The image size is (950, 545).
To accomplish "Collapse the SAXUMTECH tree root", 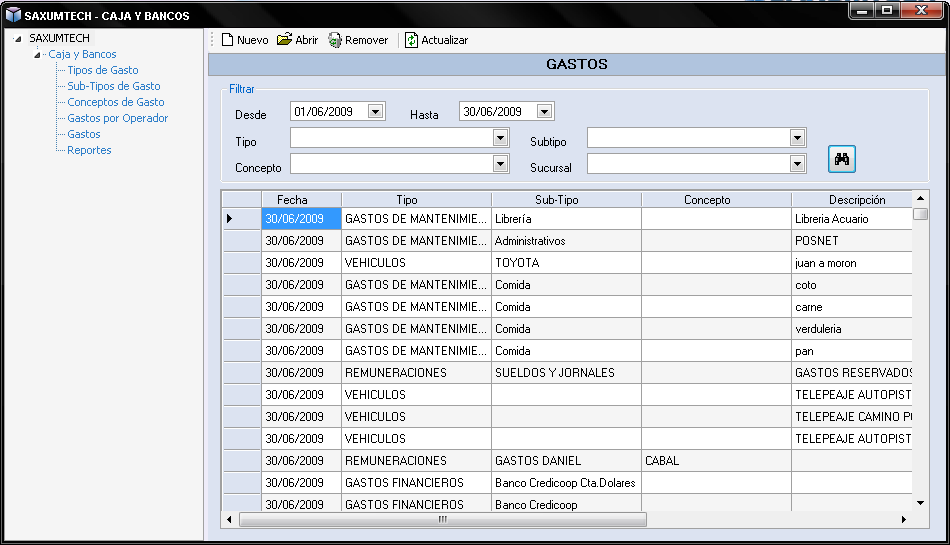I will point(18,39).
